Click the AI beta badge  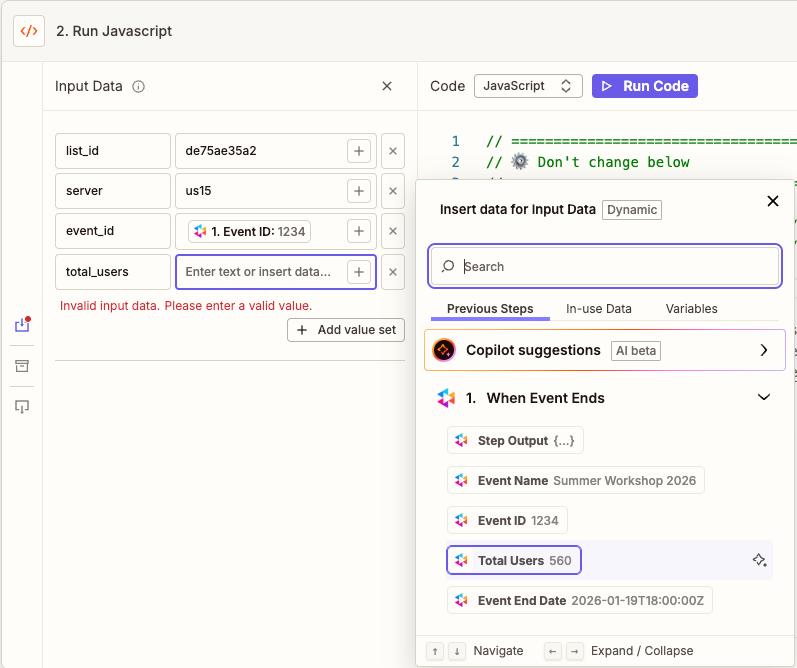point(636,351)
